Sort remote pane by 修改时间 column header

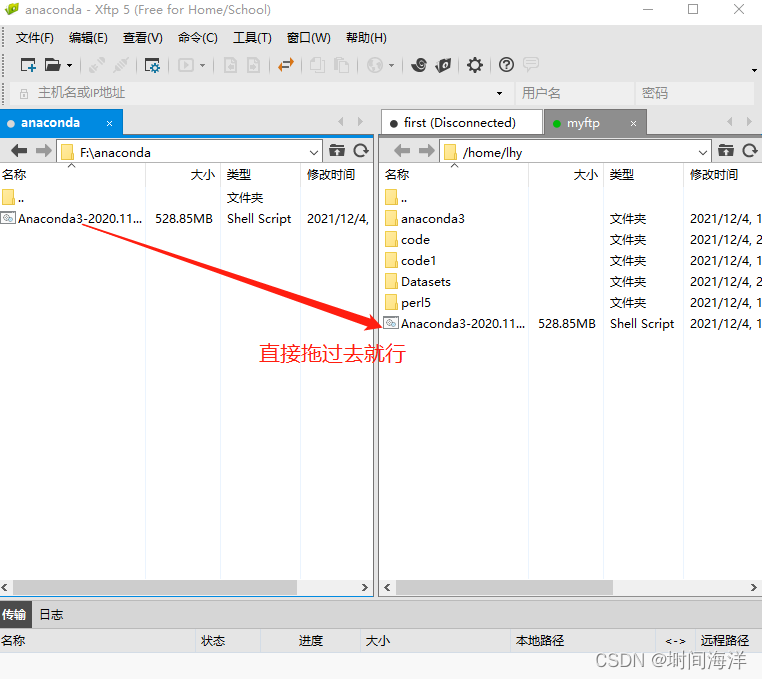(x=723, y=174)
